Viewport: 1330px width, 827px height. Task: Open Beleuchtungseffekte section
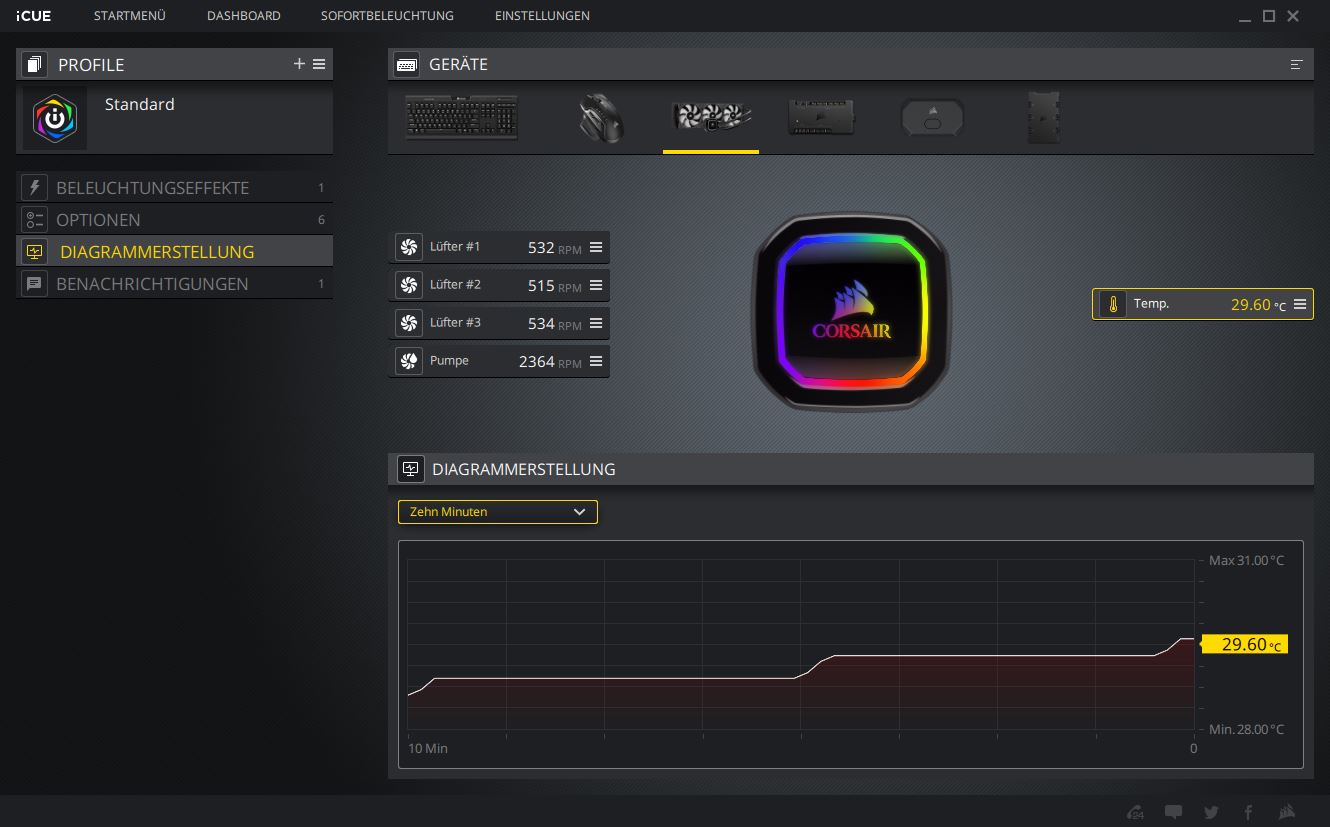(x=175, y=188)
